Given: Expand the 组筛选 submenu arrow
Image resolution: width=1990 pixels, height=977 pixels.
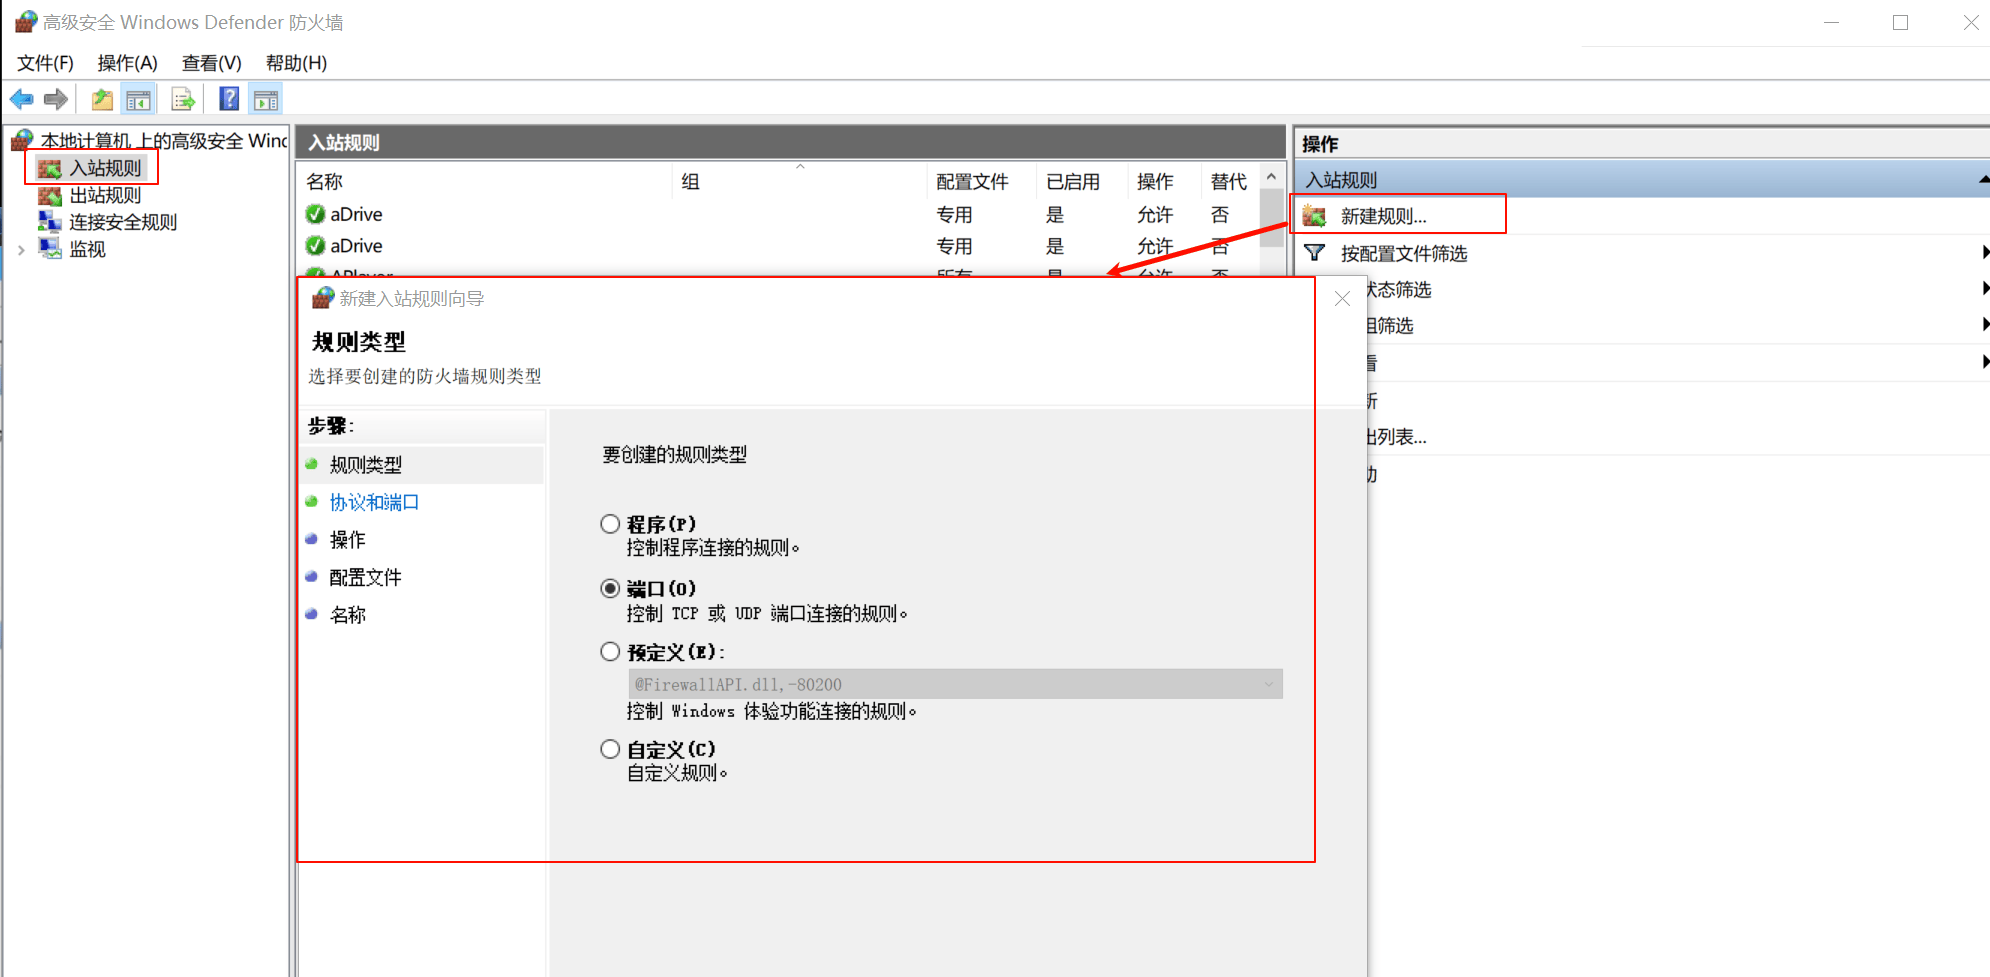Looking at the screenshot, I should 1984,324.
